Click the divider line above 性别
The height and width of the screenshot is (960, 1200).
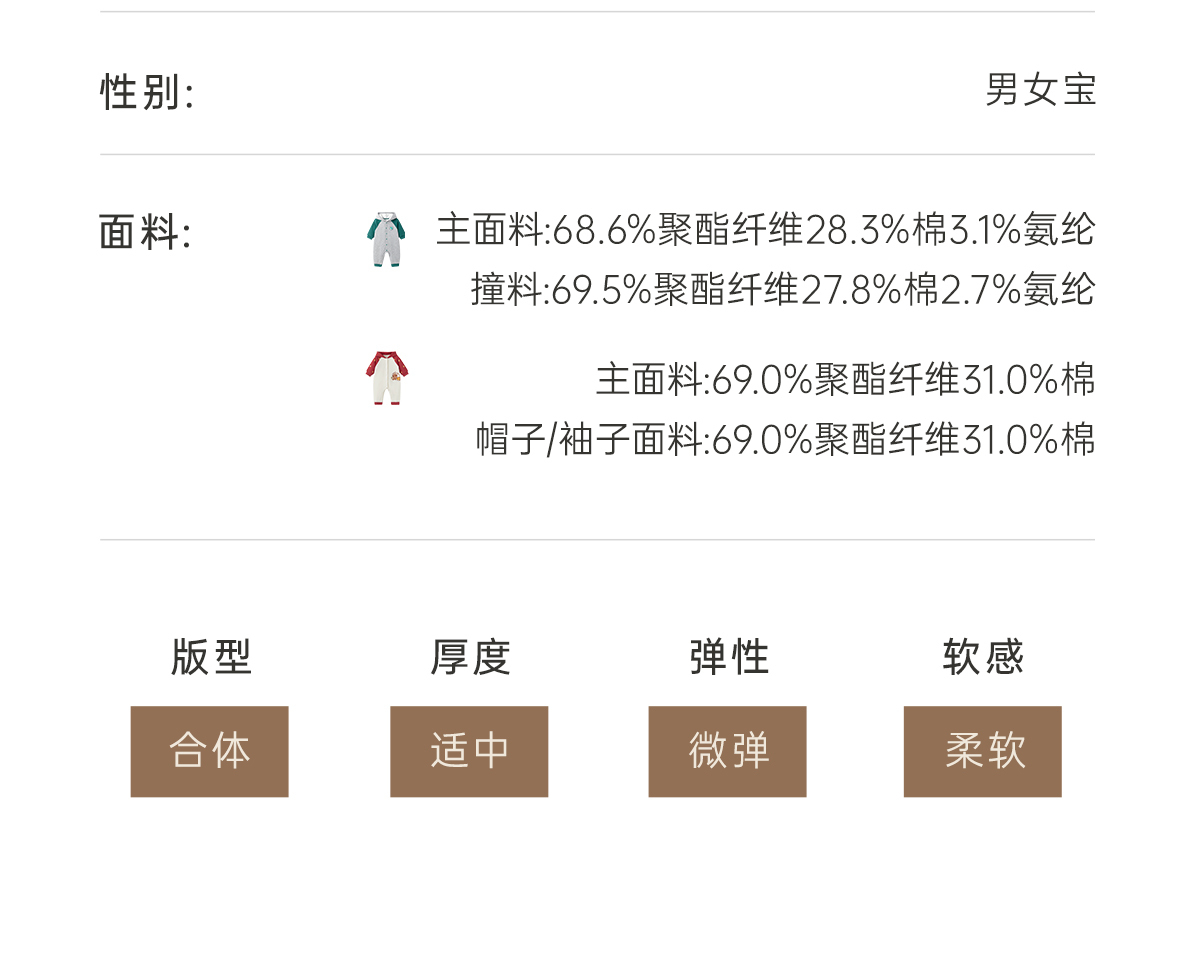tap(597, 12)
